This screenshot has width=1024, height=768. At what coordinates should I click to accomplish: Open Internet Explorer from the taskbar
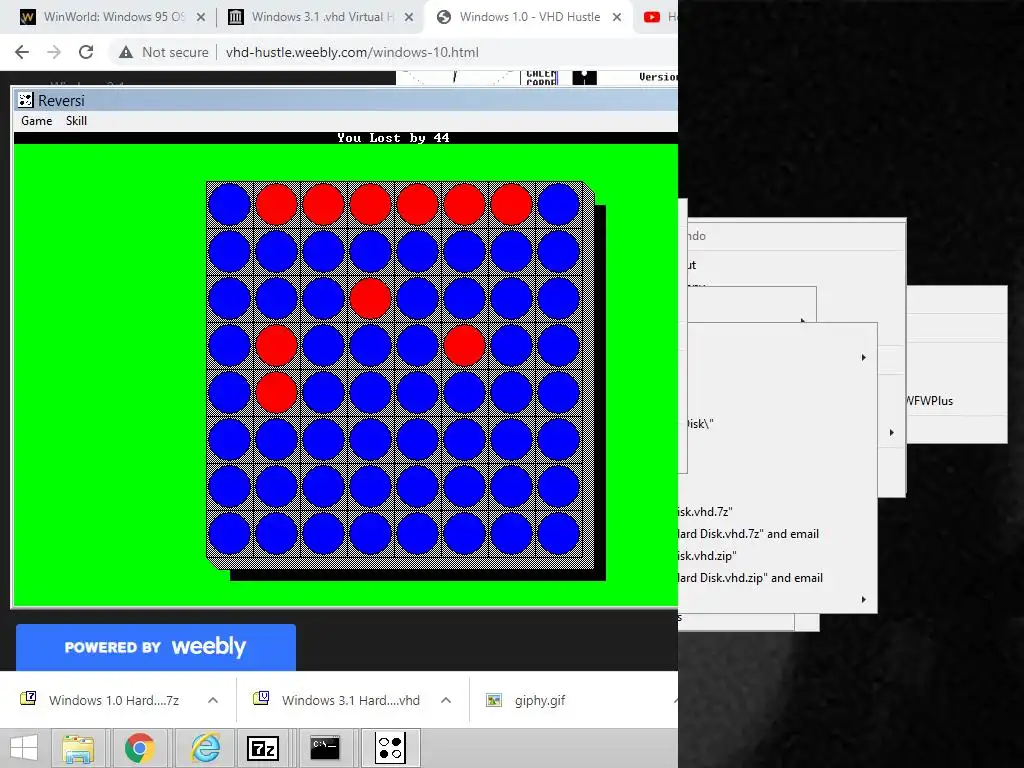205,748
